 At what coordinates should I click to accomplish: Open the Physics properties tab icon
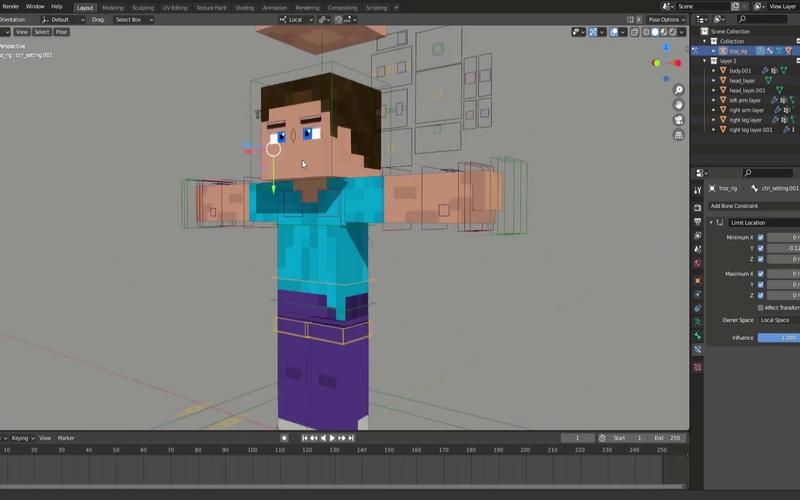tap(697, 294)
